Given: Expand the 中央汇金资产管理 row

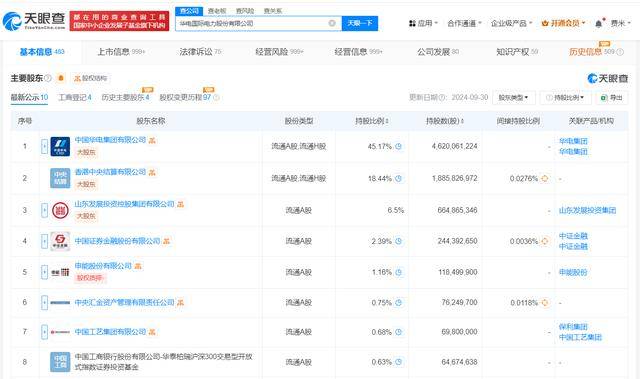Looking at the screenshot, I should [44, 302].
